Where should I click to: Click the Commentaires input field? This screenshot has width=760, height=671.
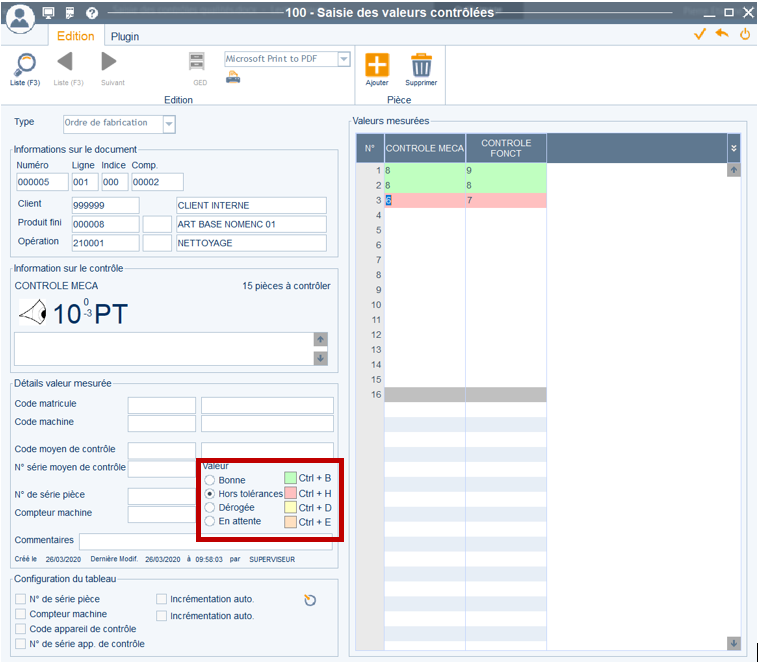[x=206, y=542]
